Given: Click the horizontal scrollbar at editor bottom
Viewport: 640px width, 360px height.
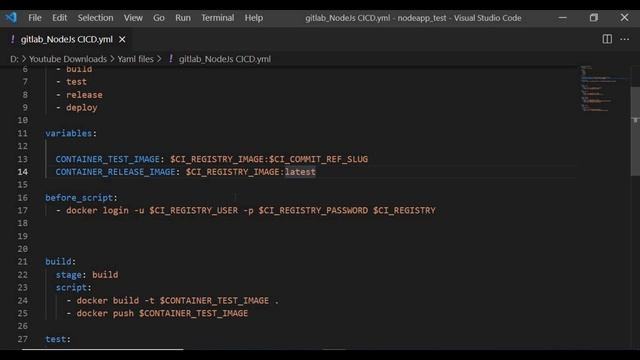Looking at the screenshot, I should coord(102,349).
